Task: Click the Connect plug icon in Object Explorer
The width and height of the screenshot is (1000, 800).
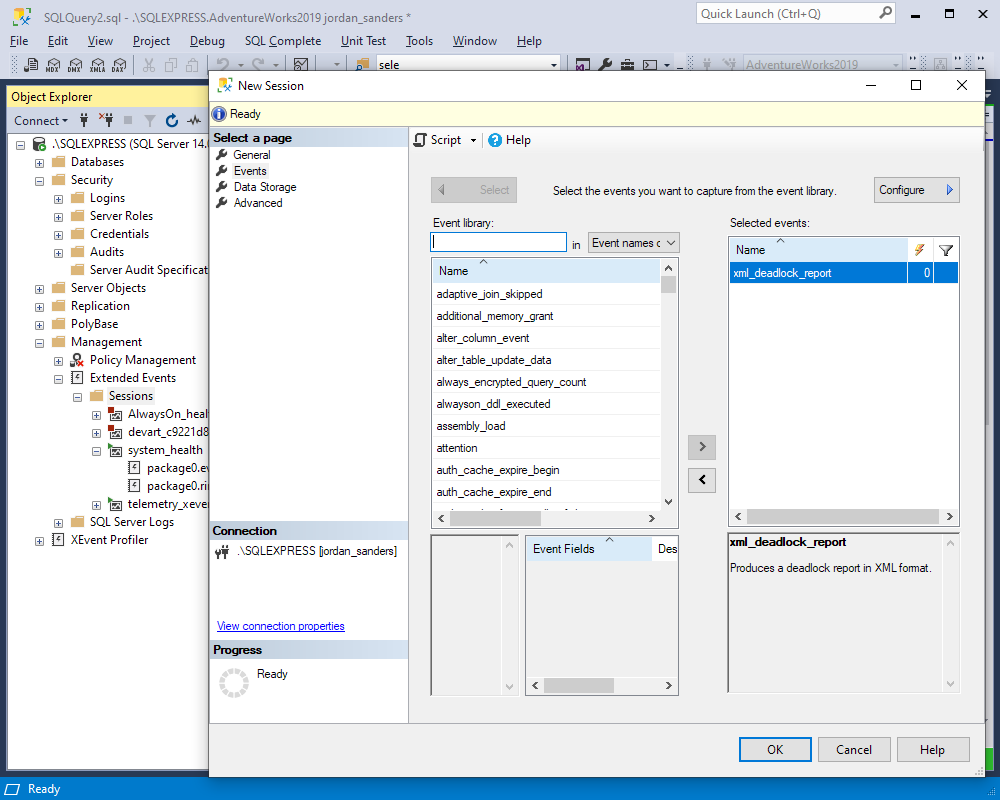Action: [84, 120]
